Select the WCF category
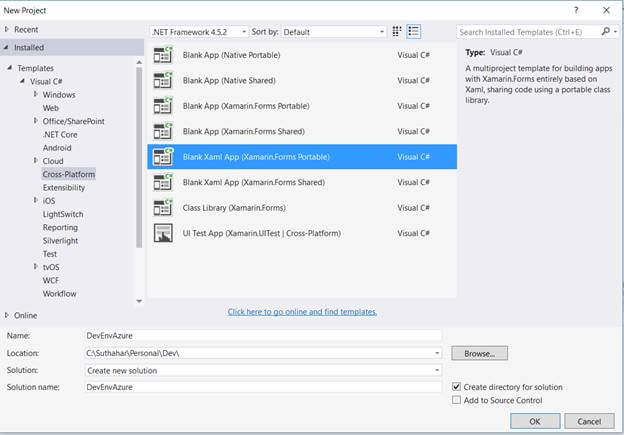This screenshot has width=624, height=435. (51, 280)
